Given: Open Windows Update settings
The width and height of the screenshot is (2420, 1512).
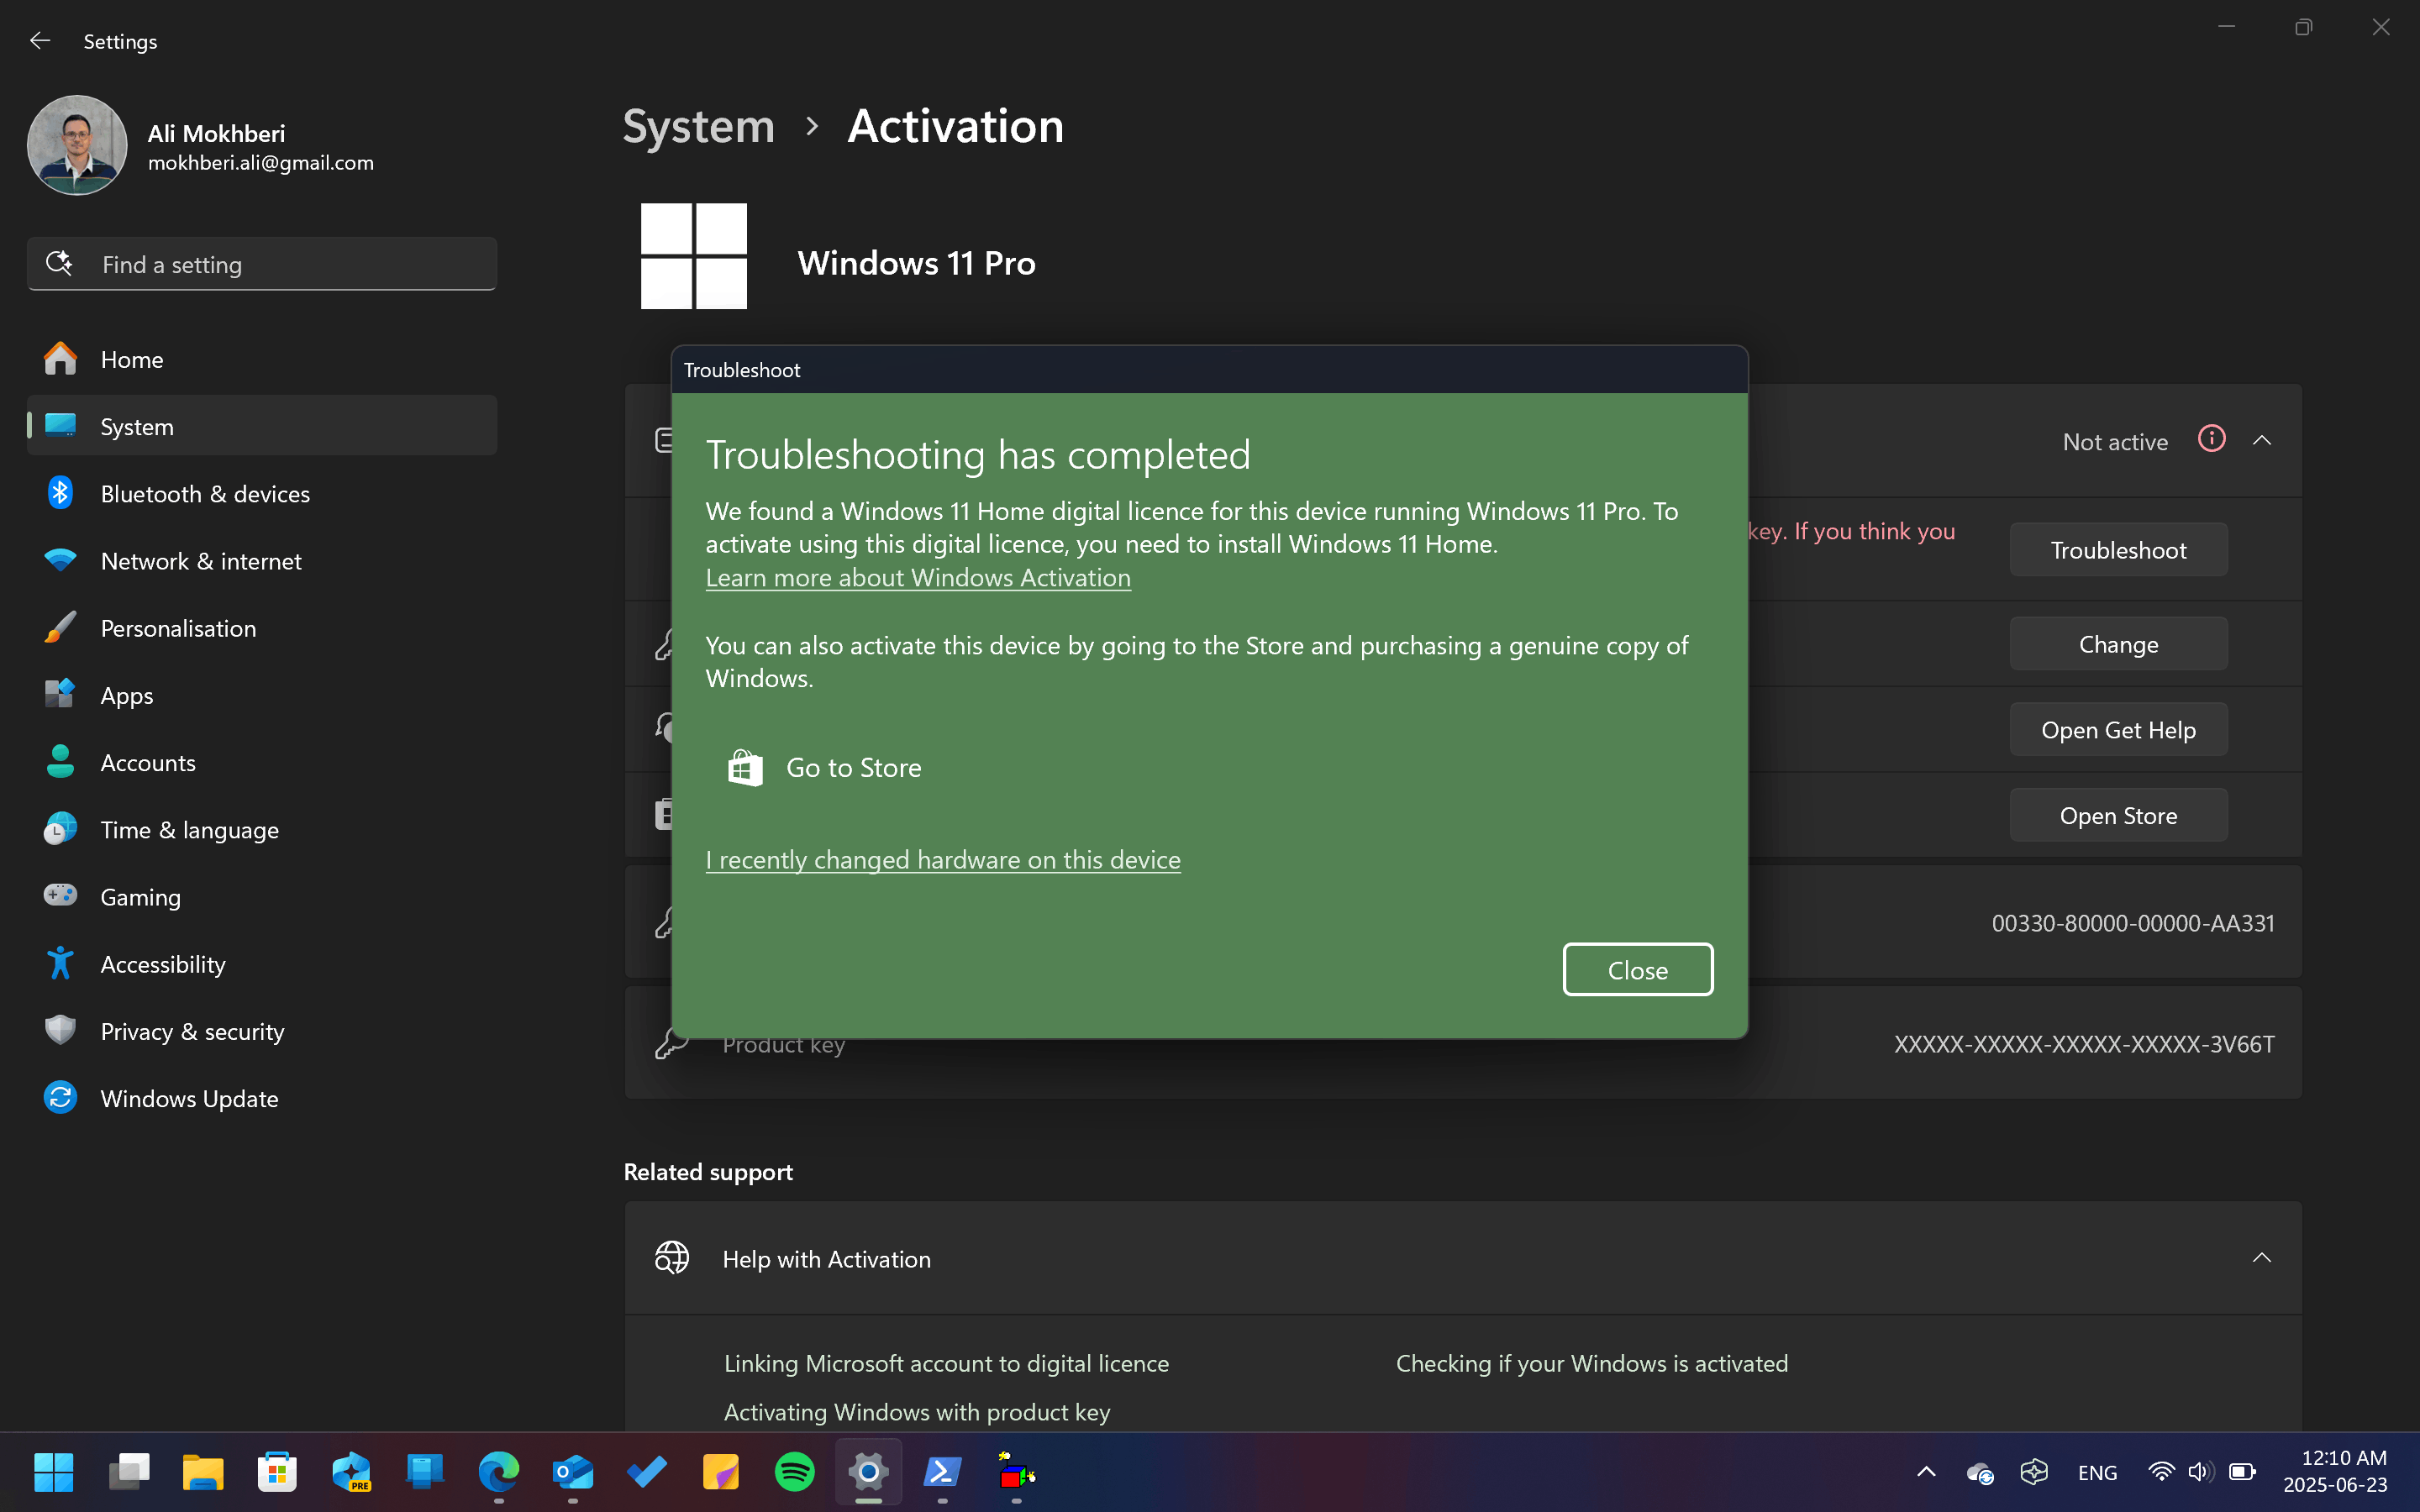Looking at the screenshot, I should click(x=262, y=1098).
